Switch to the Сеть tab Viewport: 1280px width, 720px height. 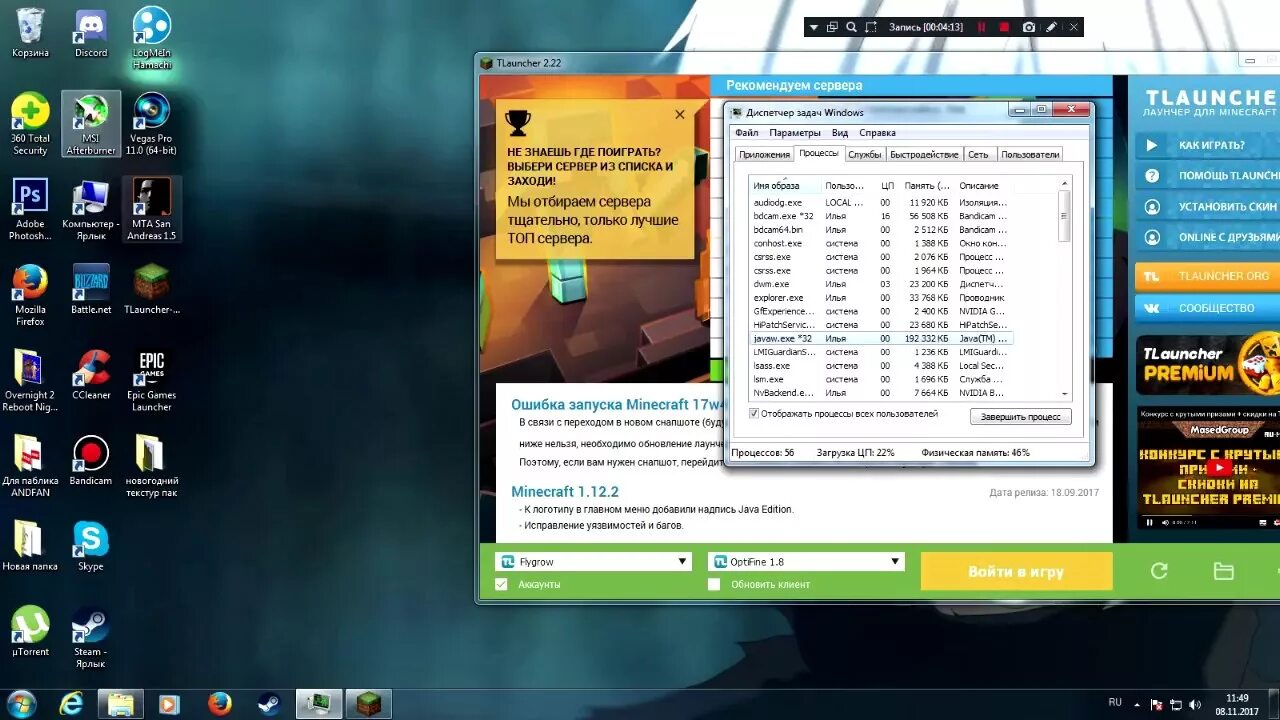point(978,154)
